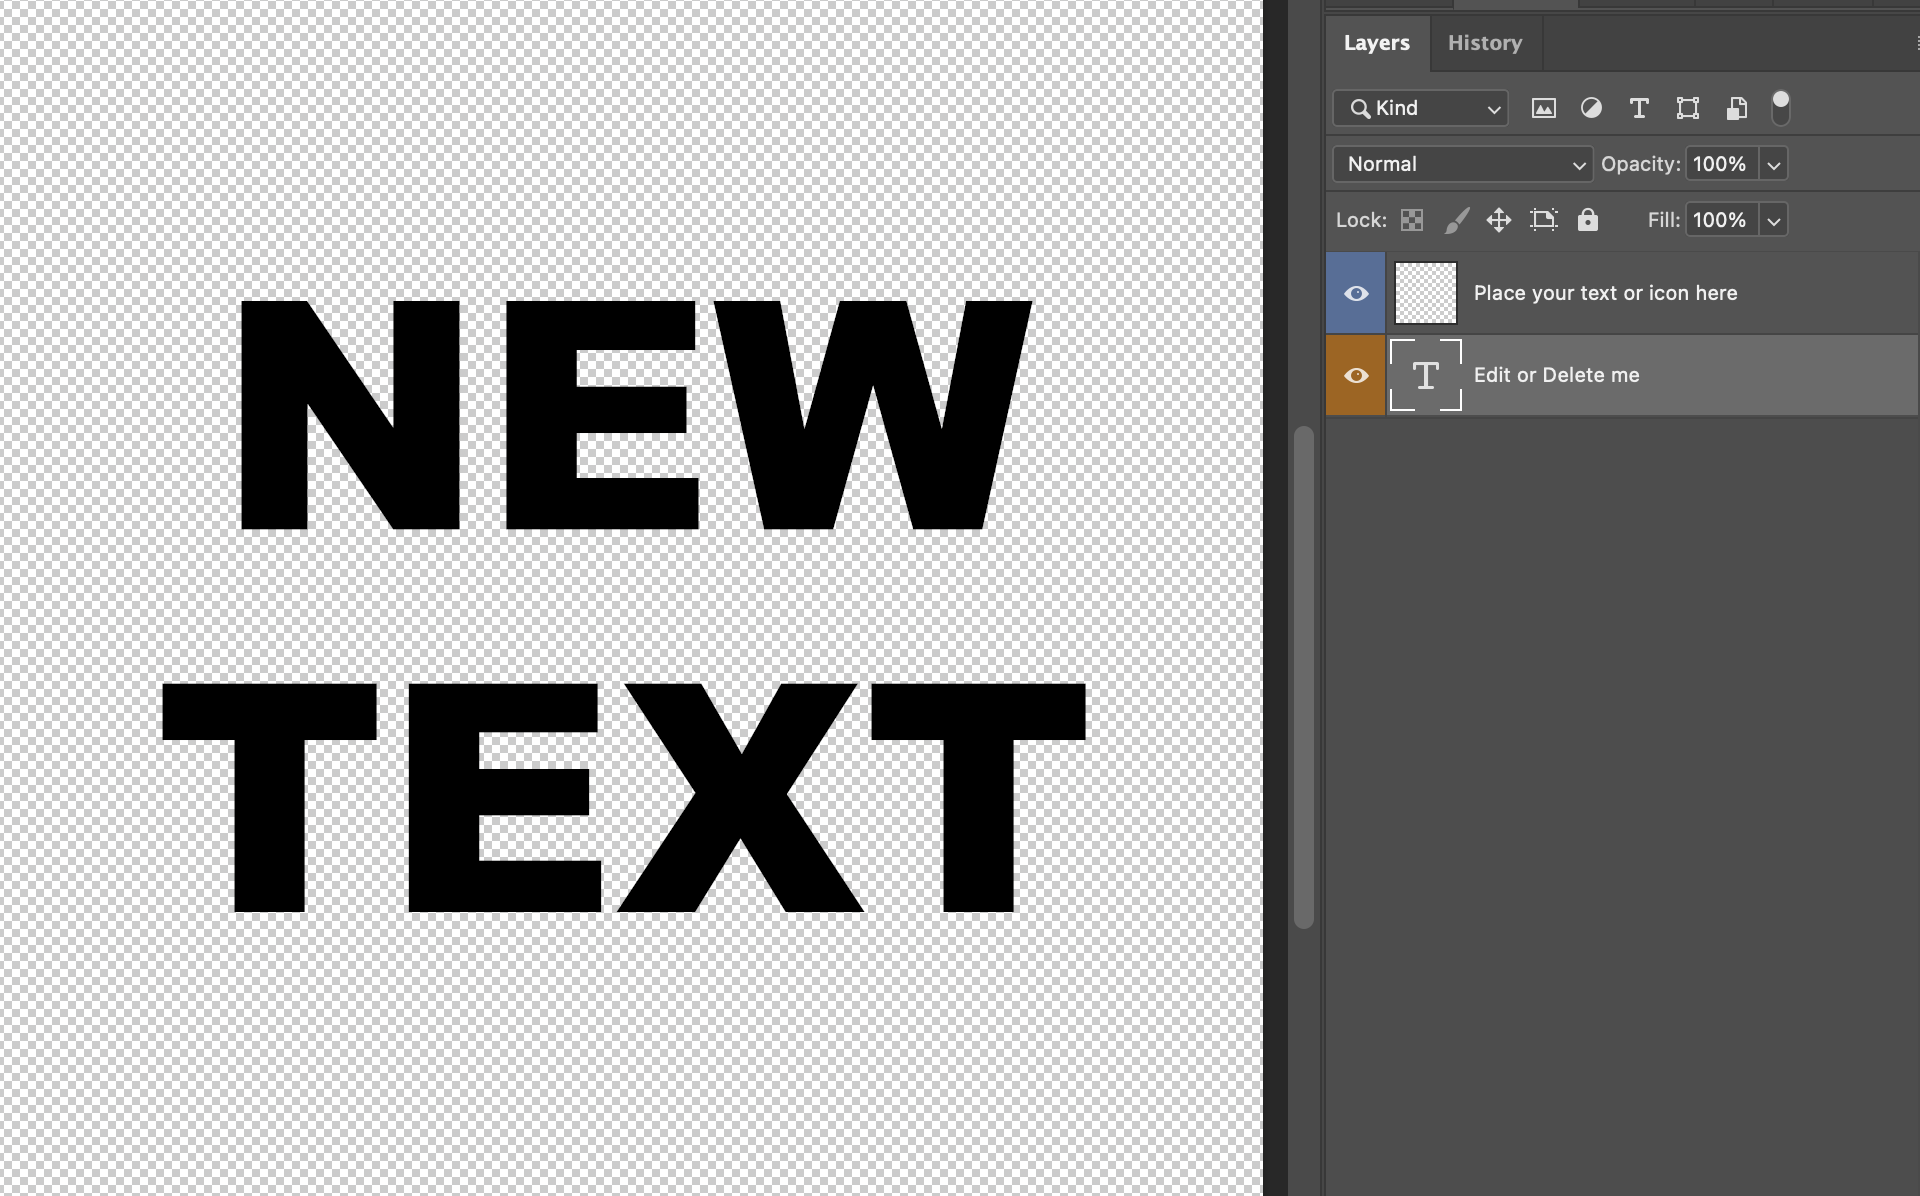Filter layers by type layers icon
This screenshot has width=1920, height=1196.
[1639, 108]
